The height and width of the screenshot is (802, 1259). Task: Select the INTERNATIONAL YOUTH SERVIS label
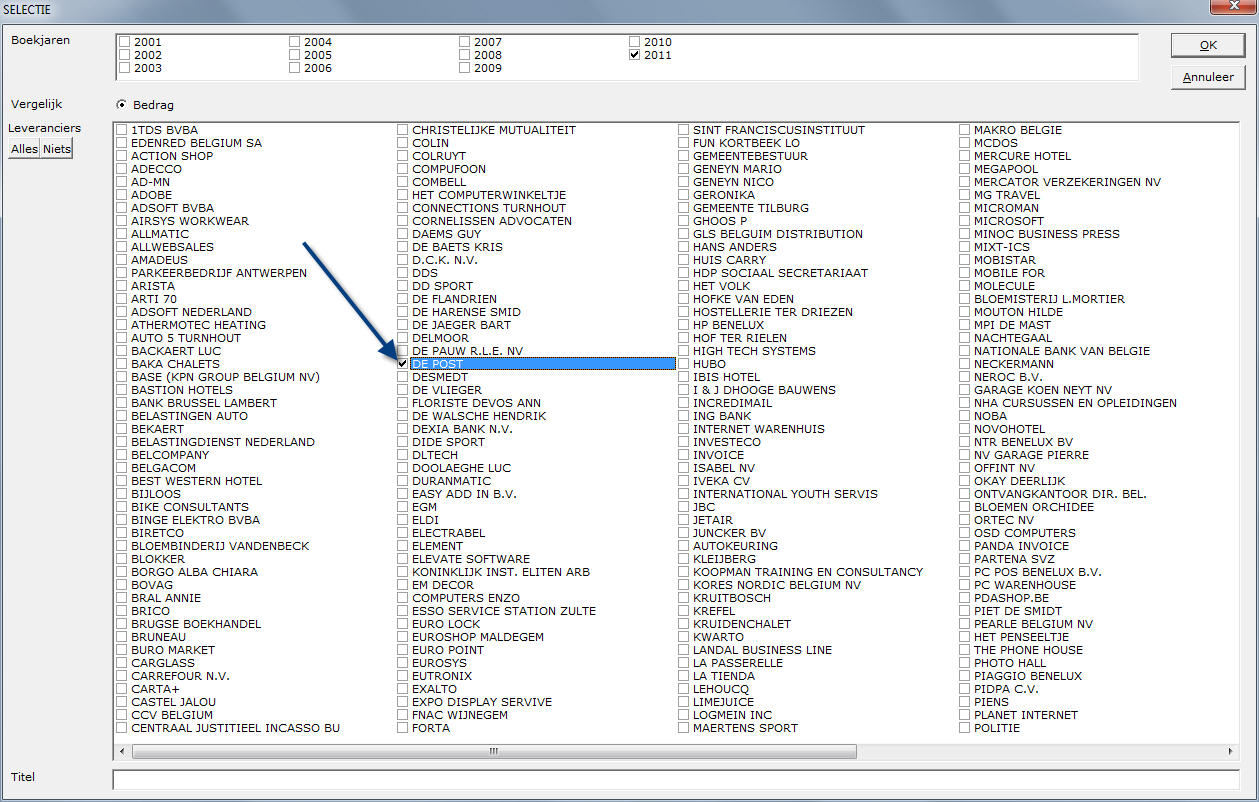click(785, 494)
